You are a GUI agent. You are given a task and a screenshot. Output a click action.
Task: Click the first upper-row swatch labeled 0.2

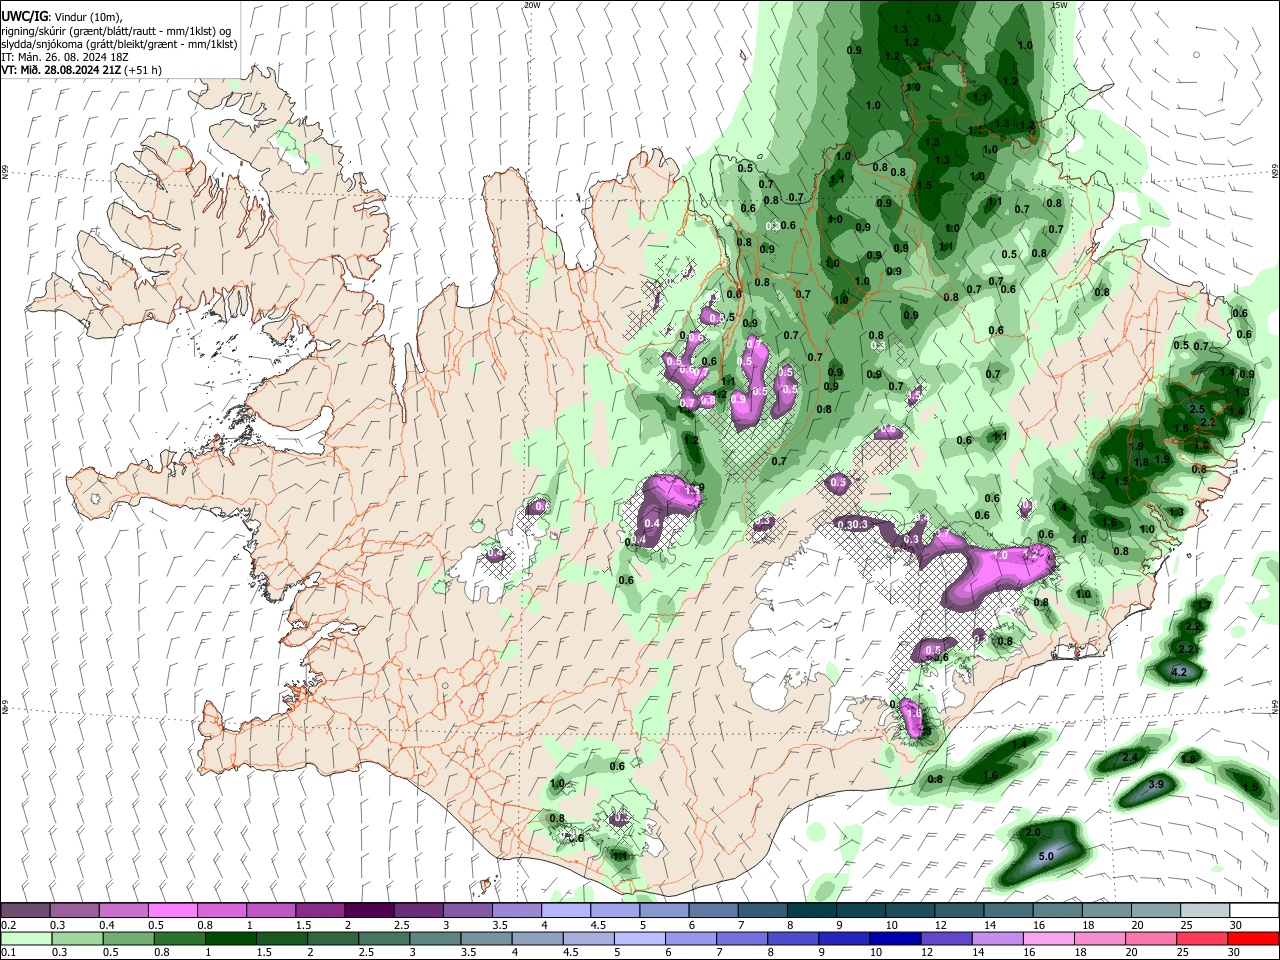click(26, 911)
